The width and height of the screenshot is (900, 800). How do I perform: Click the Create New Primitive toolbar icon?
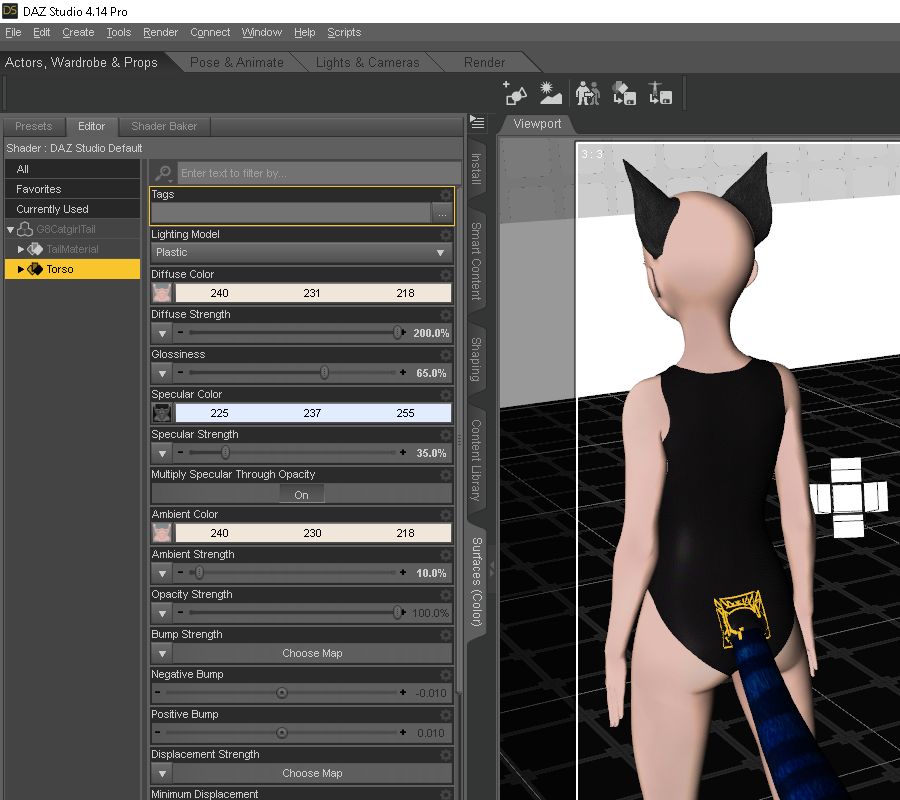[515, 93]
